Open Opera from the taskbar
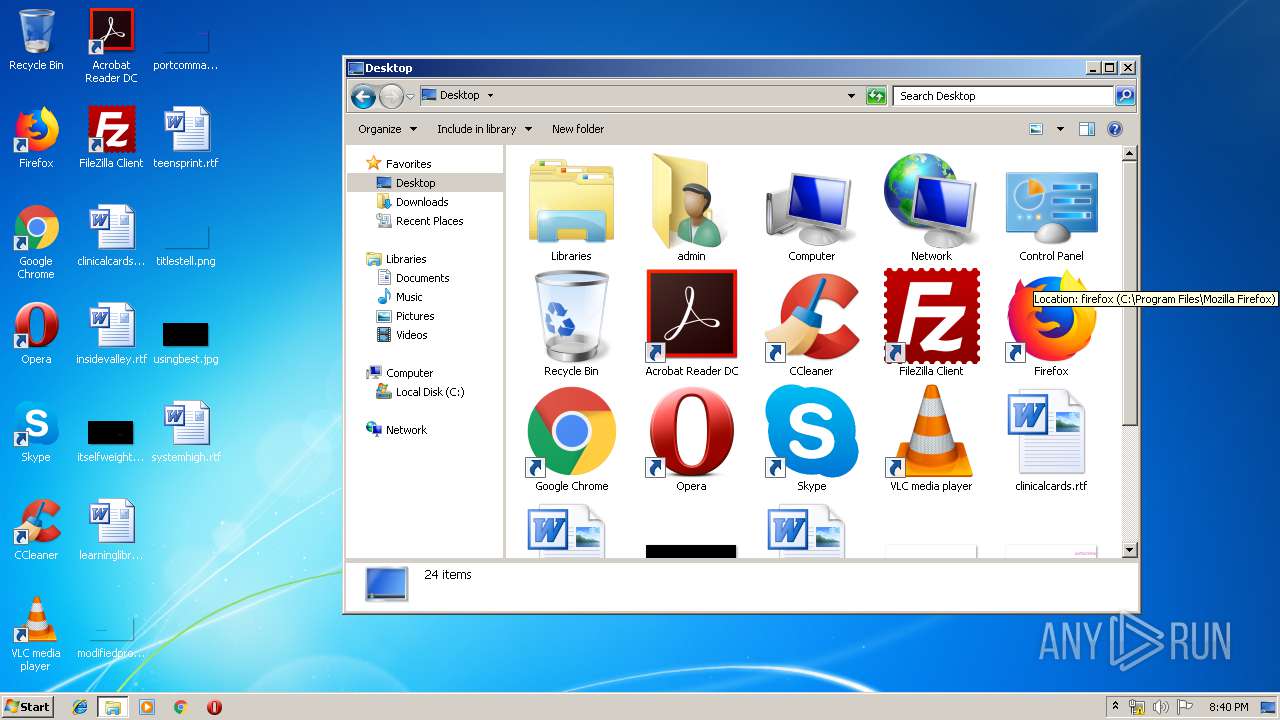 click(214, 707)
